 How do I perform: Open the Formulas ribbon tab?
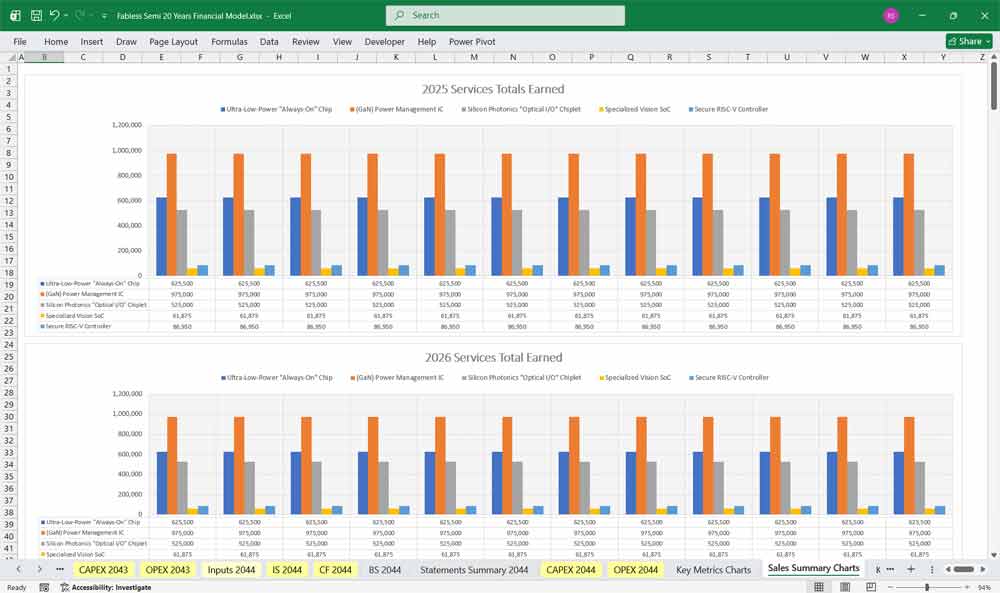229,42
